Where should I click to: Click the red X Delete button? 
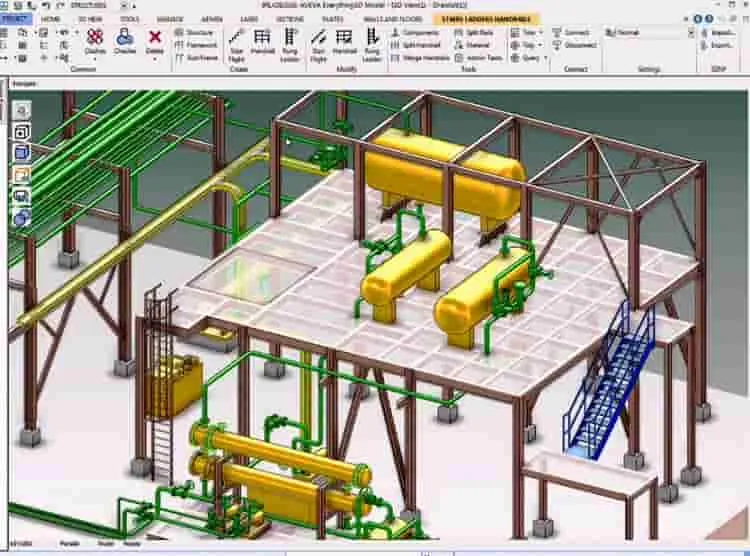coord(155,40)
